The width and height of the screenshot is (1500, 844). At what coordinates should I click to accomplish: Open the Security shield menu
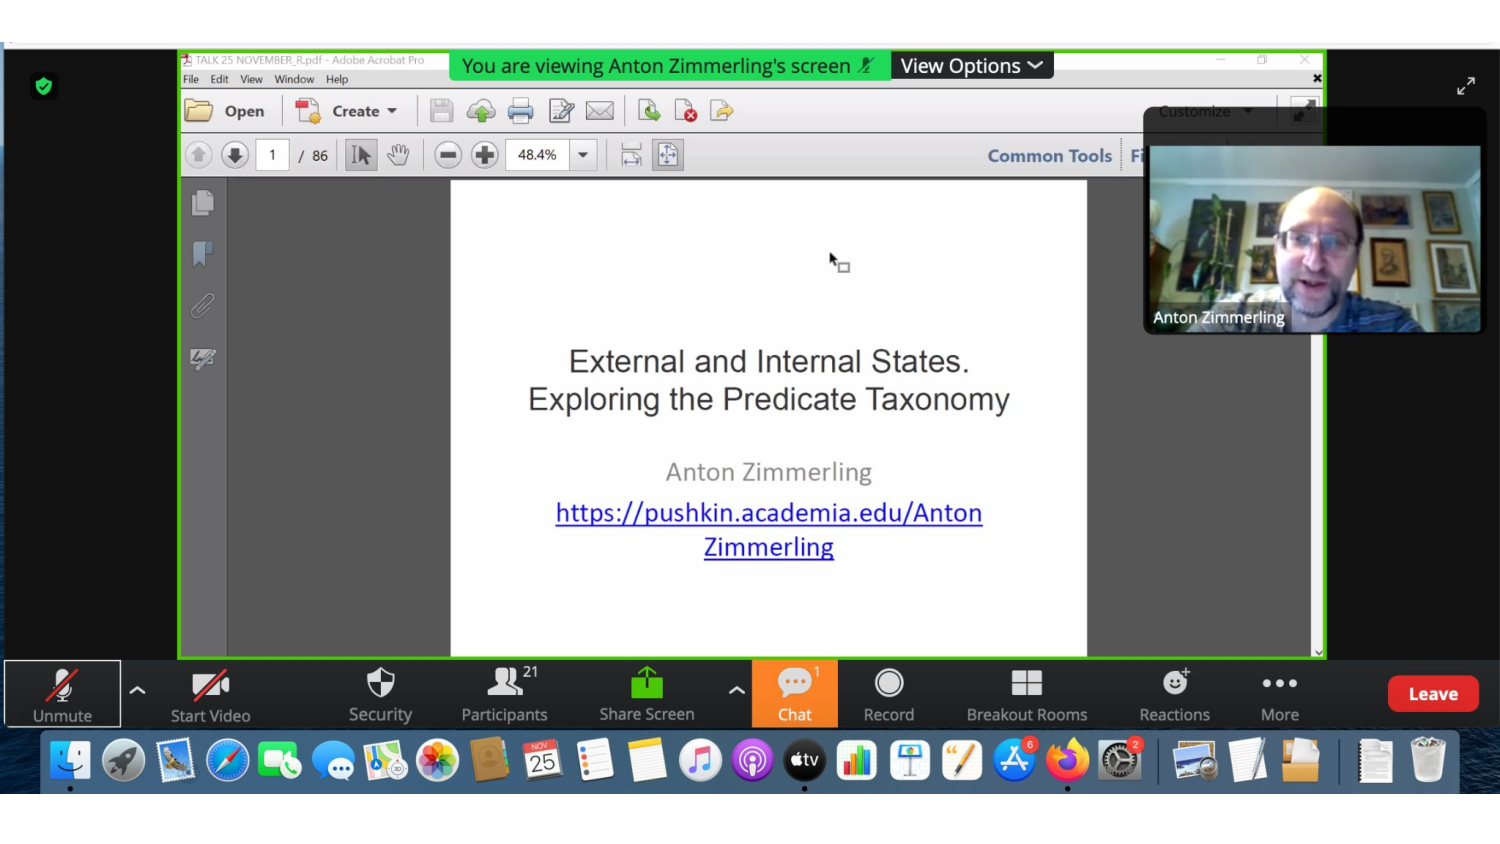380,693
